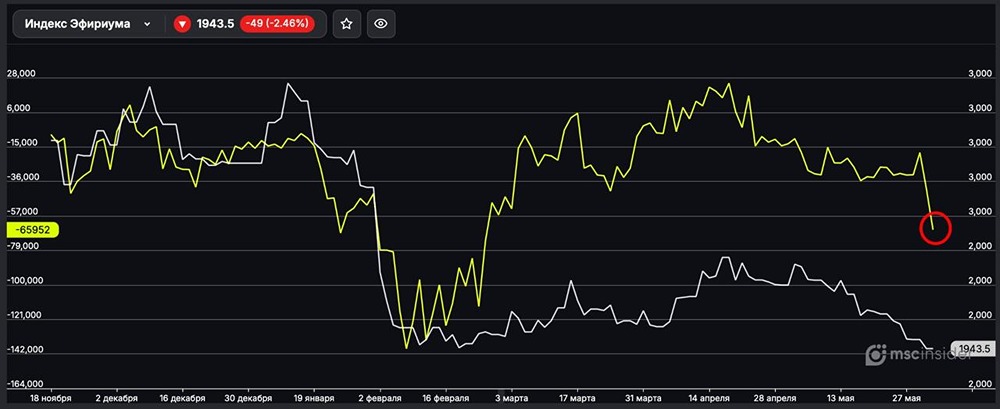Click the -57,000 left axis label

pos(20,212)
